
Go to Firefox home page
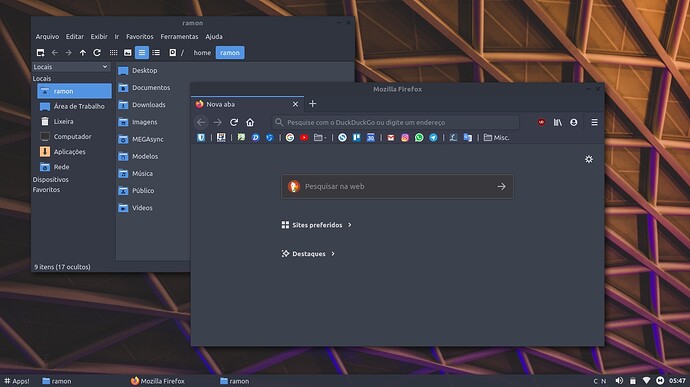click(x=250, y=122)
